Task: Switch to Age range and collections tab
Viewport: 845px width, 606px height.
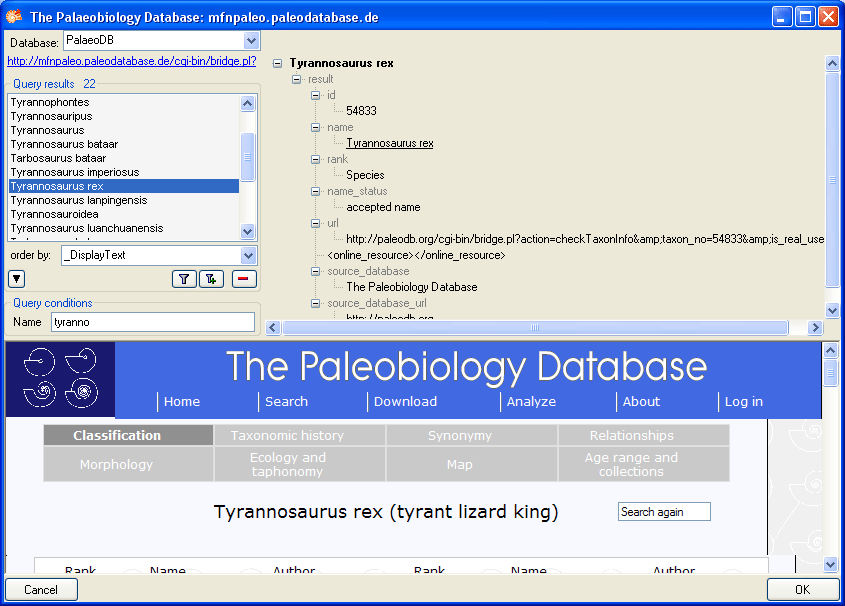Action: 644,464
